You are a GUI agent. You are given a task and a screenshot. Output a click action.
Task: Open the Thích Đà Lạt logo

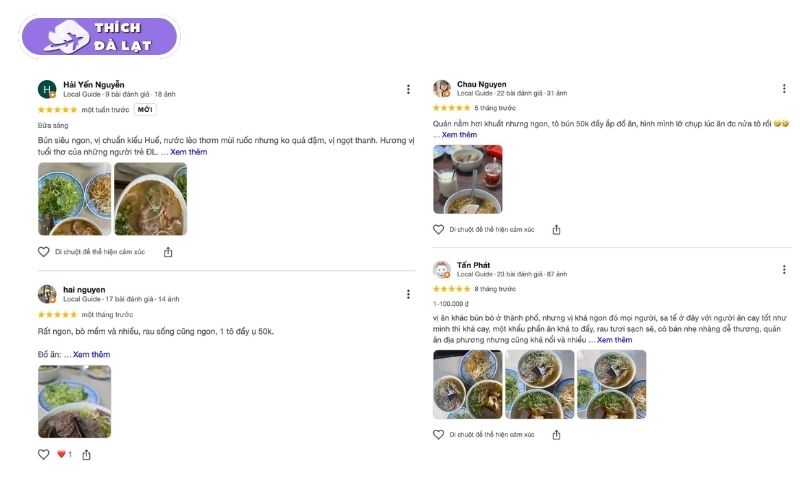coord(99,37)
